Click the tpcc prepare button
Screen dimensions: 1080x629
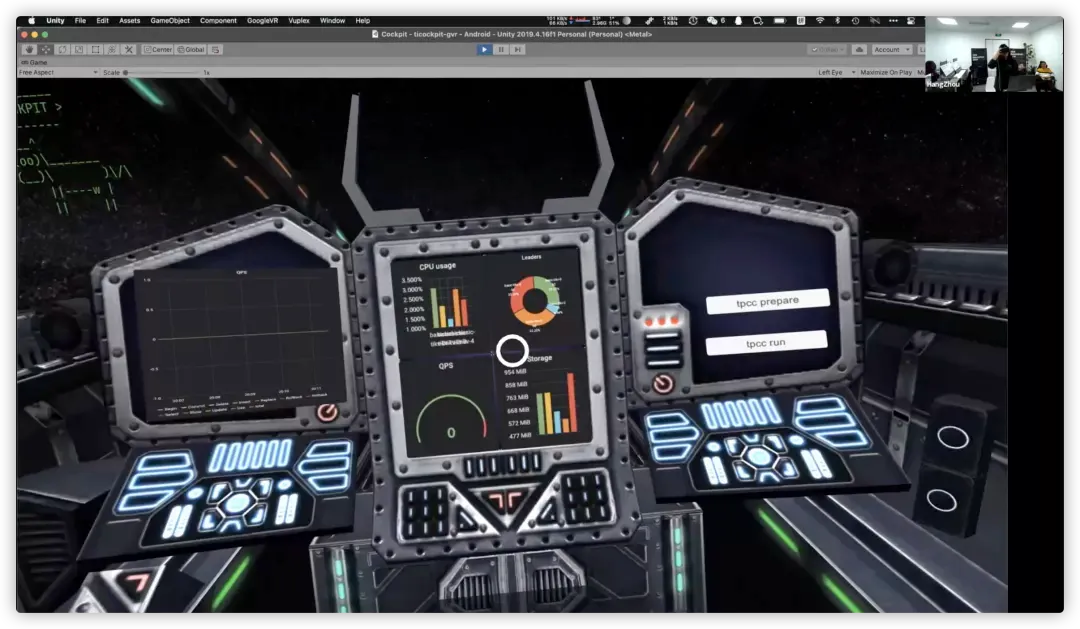(x=767, y=301)
